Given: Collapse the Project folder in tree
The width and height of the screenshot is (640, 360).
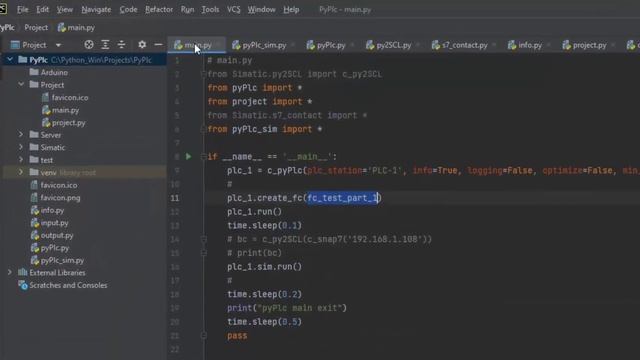Looking at the screenshot, I should tap(21, 84).
